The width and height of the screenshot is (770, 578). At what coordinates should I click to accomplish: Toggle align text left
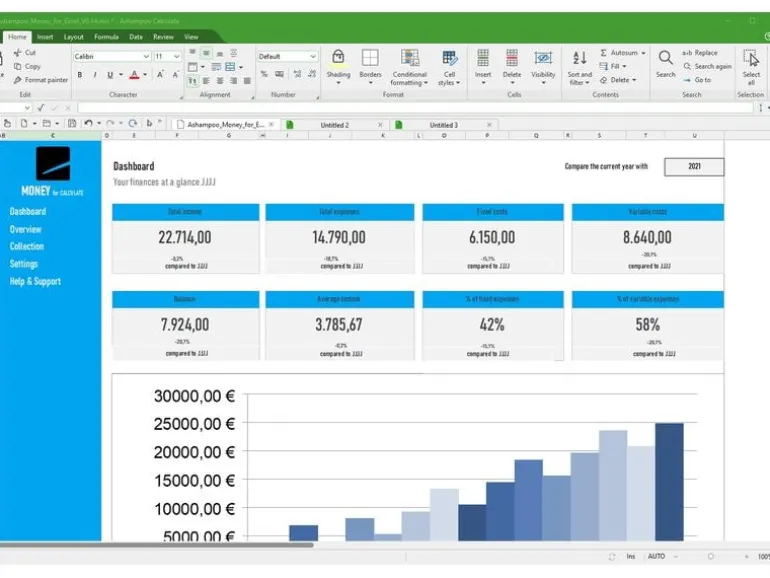pos(206,81)
